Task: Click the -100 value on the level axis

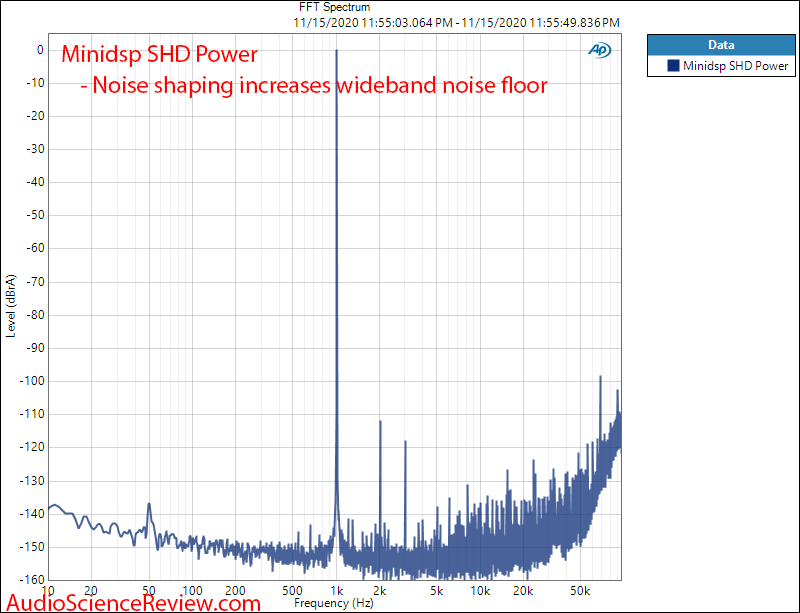Action: [x=32, y=381]
